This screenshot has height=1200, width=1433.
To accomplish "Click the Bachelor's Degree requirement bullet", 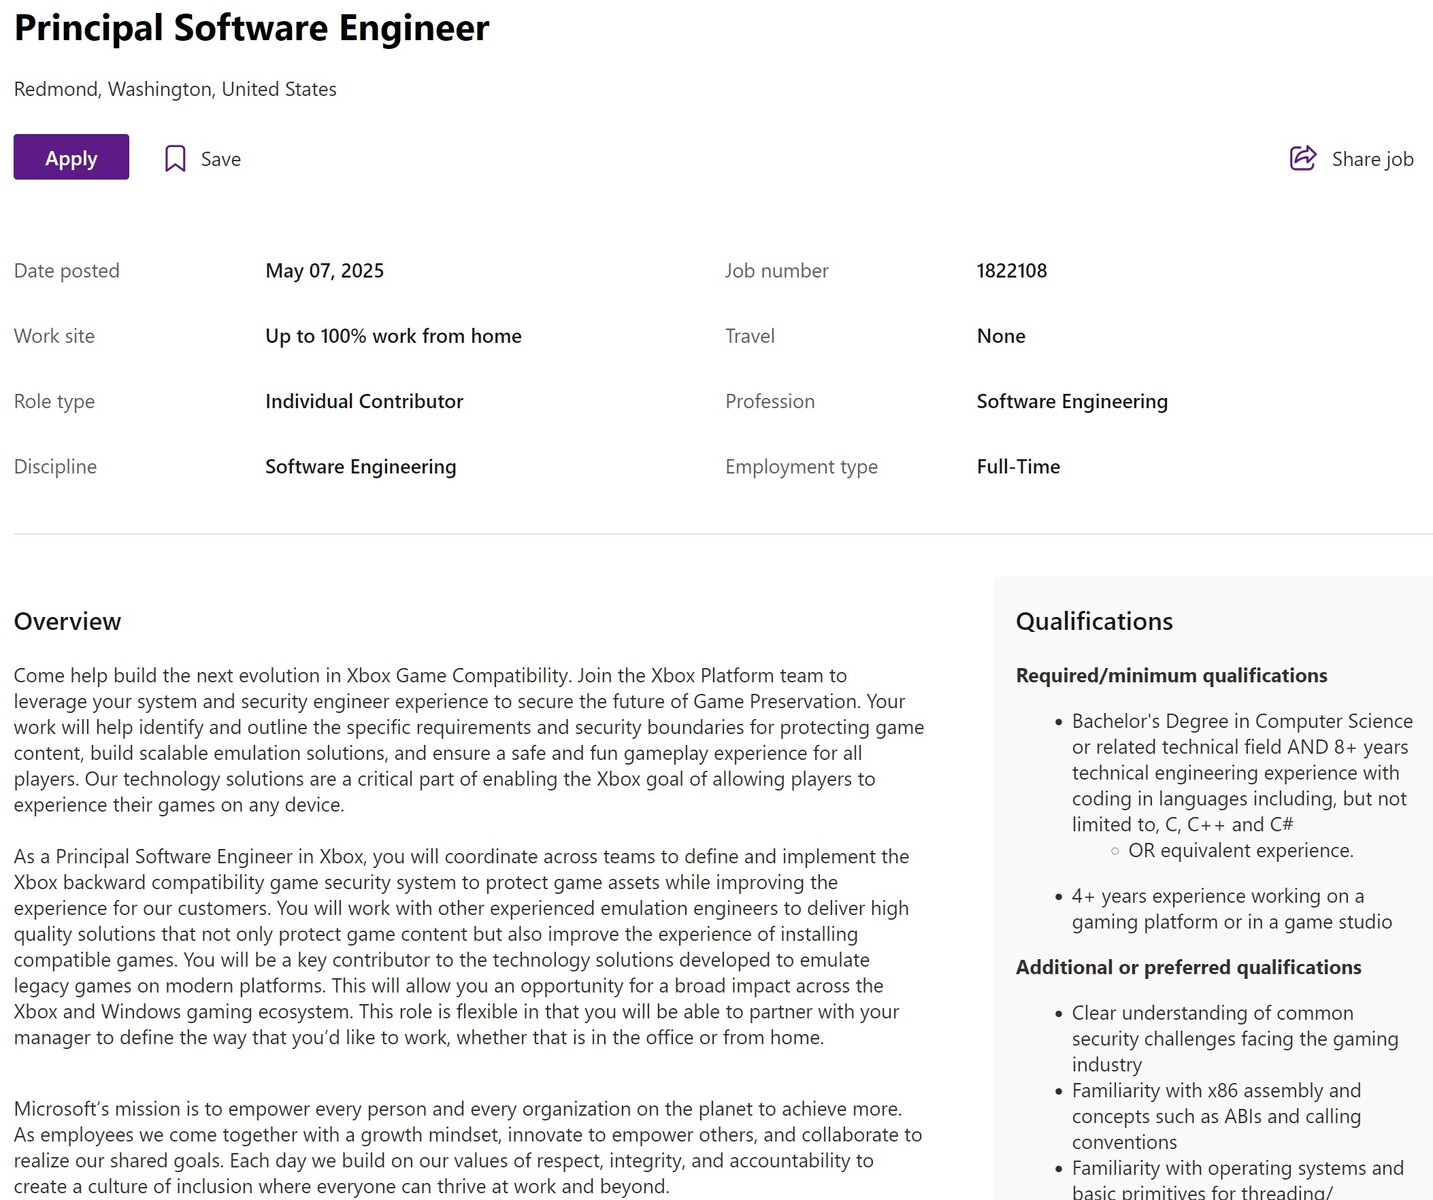I will 1242,773.
